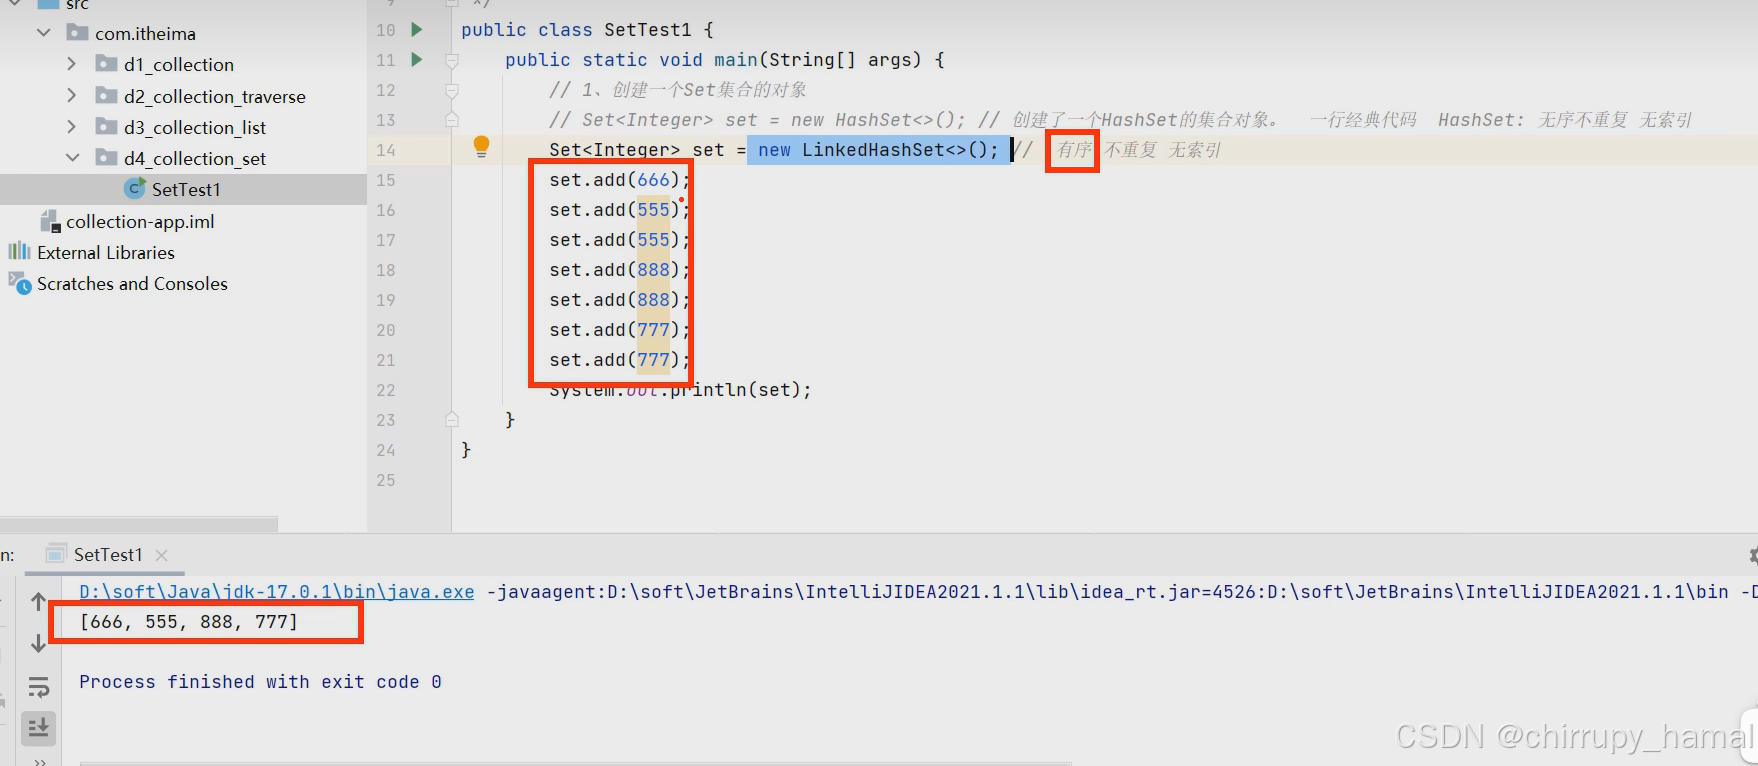Select the SetTest1 run tab

point(108,555)
